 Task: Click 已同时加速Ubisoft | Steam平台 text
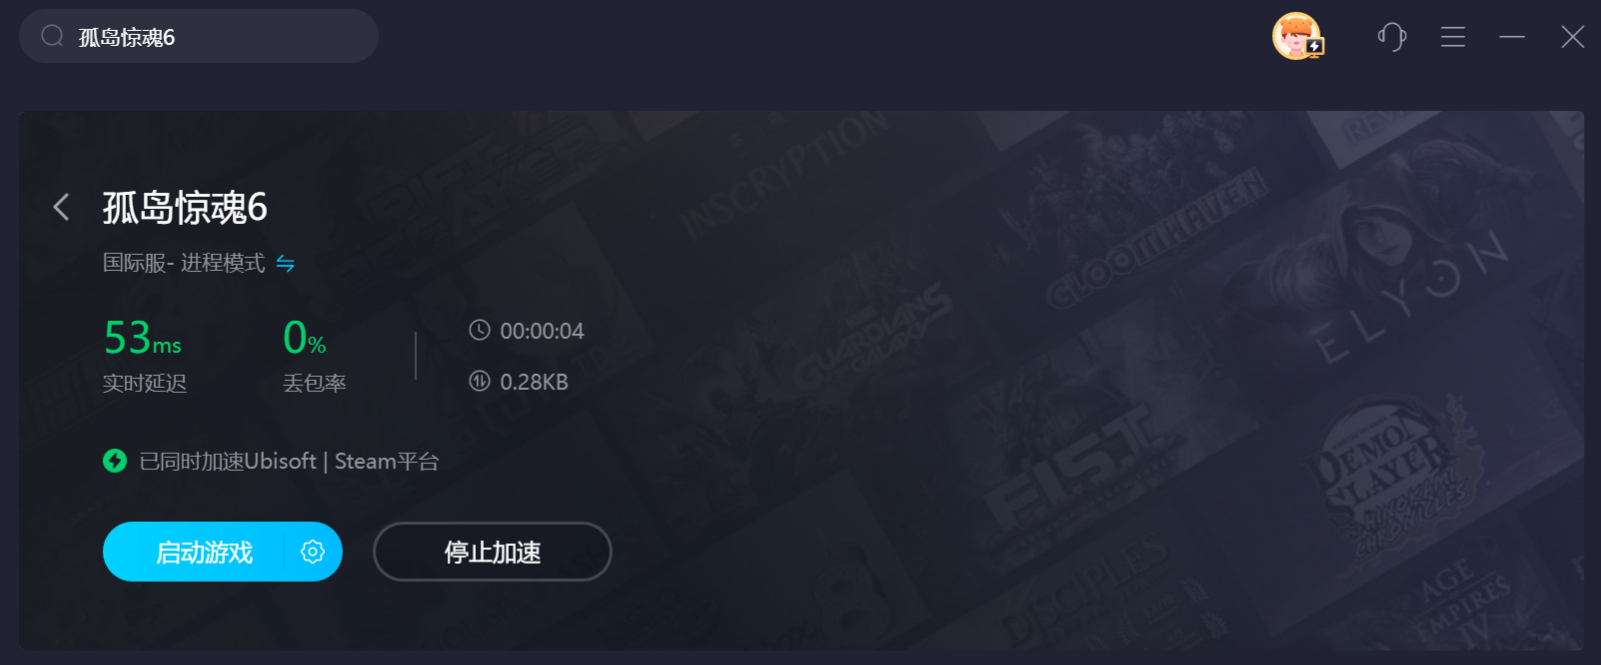(289, 461)
